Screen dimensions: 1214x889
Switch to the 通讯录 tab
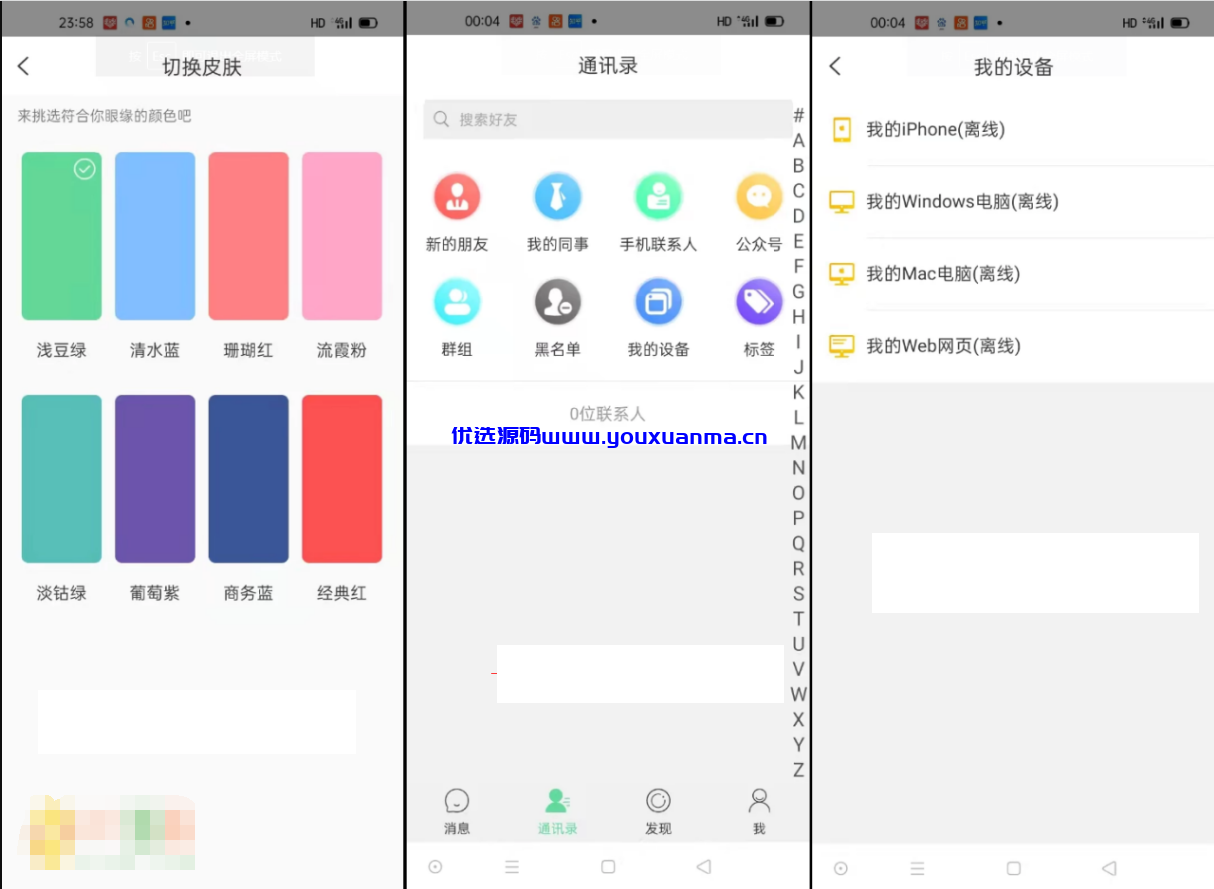point(557,811)
